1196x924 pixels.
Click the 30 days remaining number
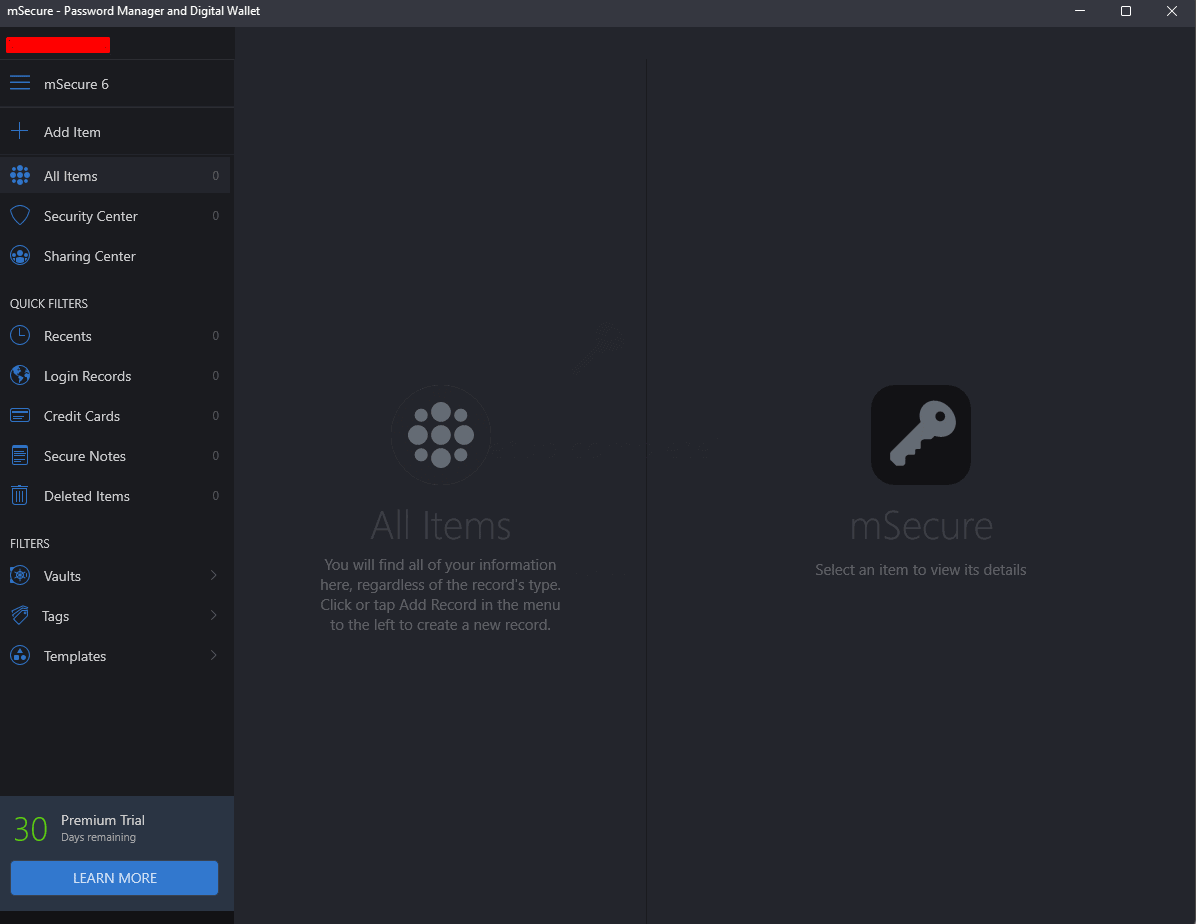pyautogui.click(x=31, y=829)
